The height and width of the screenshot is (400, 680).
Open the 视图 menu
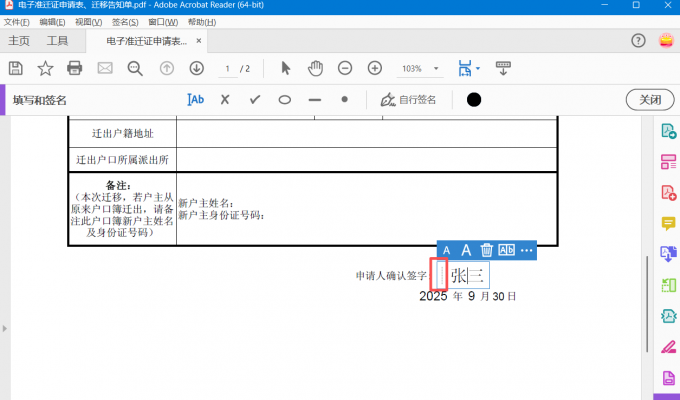click(88, 22)
